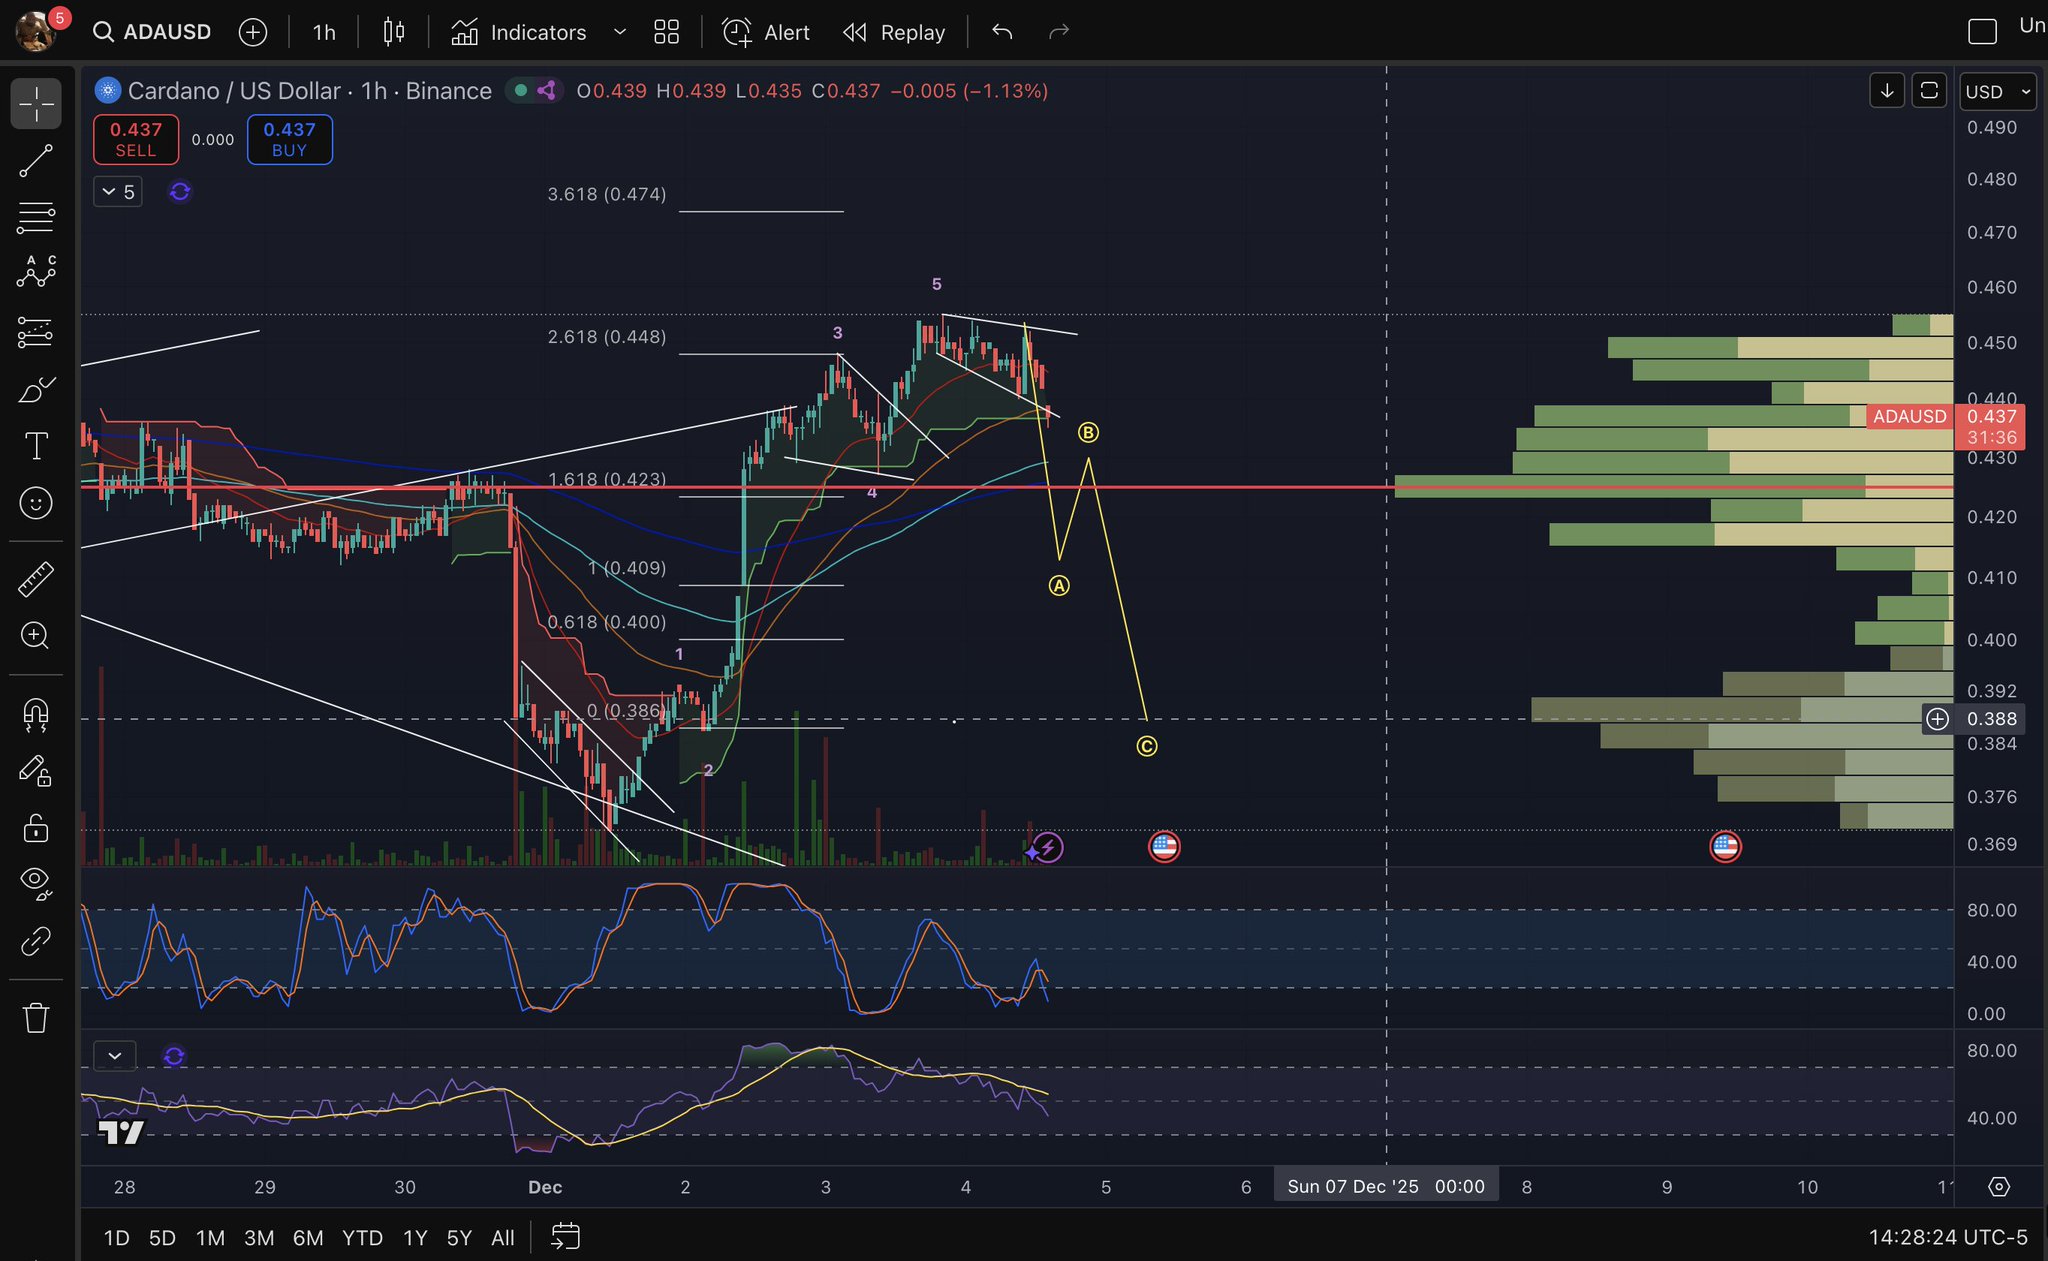Open the USD currency dropdown
Screen dimensions: 2048x1261
pyautogui.click(x=1997, y=92)
